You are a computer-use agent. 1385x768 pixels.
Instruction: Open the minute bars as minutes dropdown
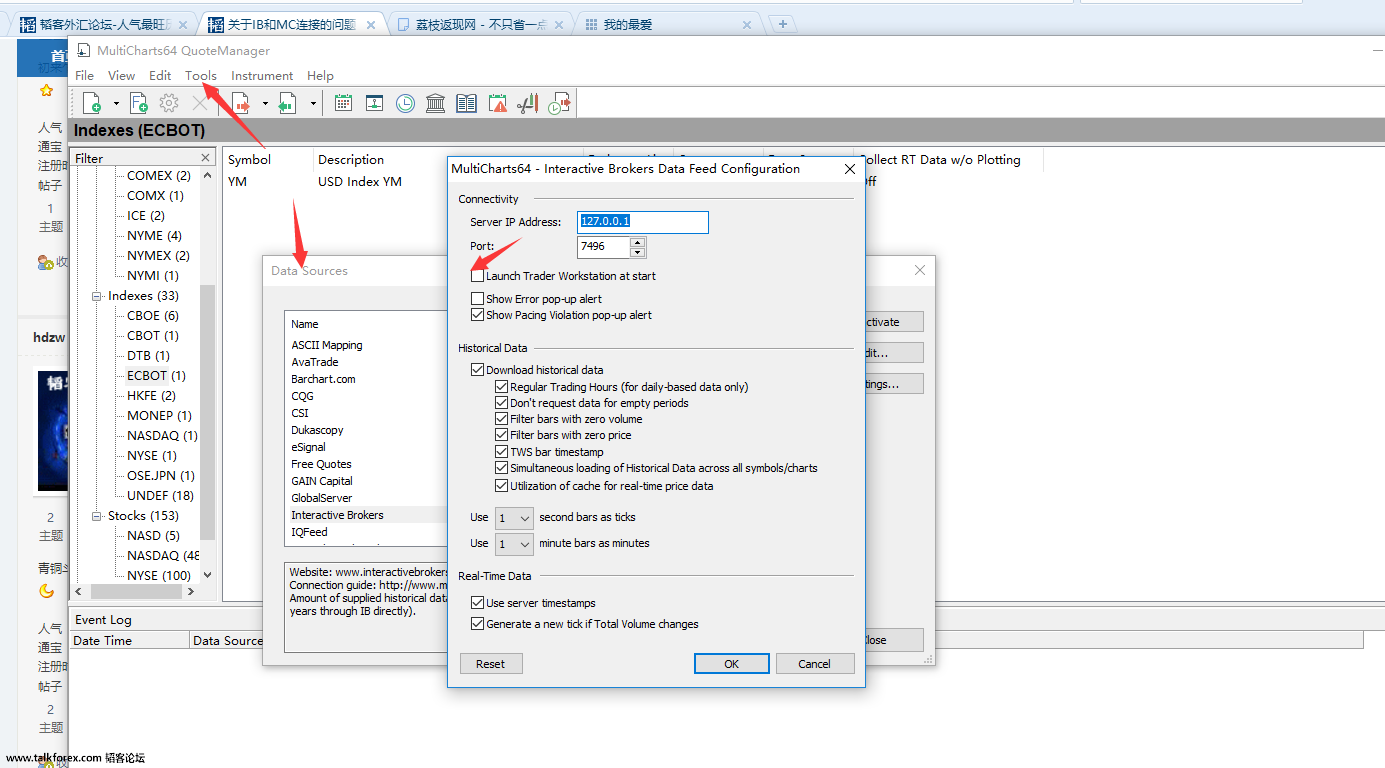click(x=514, y=544)
